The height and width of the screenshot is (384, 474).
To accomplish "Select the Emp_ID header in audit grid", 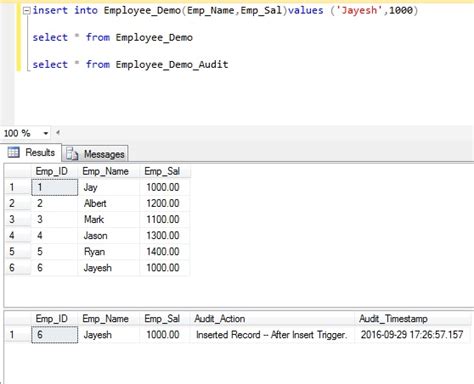I will coord(54,319).
